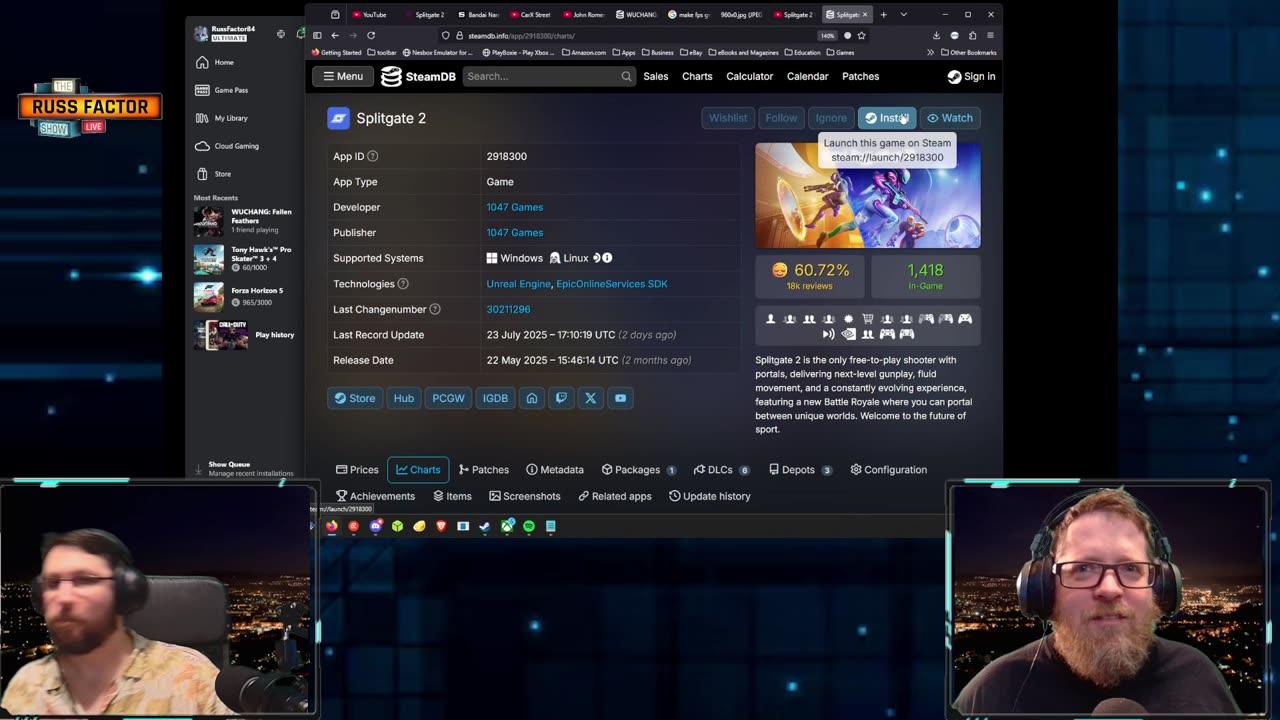
Task: Open the PCGW link button
Action: point(448,398)
